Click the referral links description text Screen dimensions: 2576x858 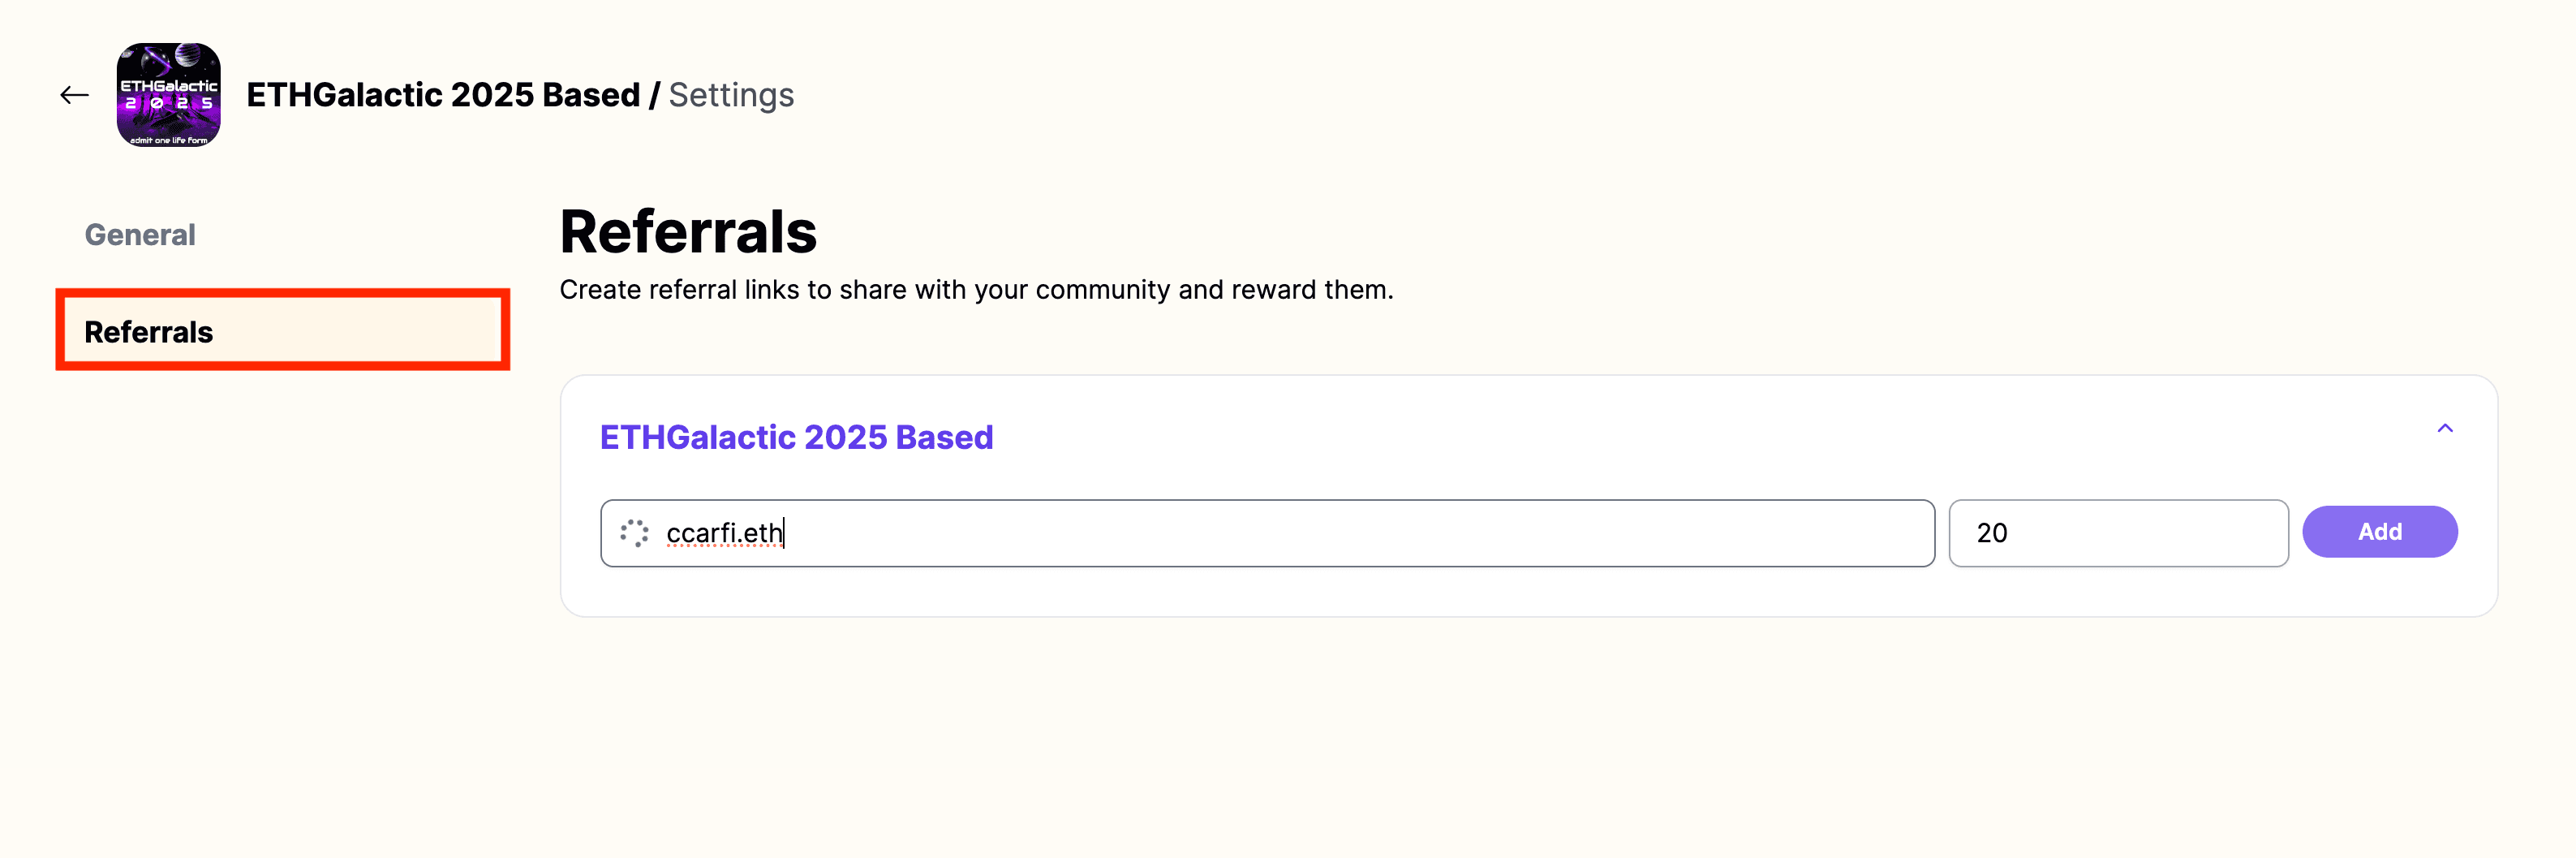[x=976, y=290]
